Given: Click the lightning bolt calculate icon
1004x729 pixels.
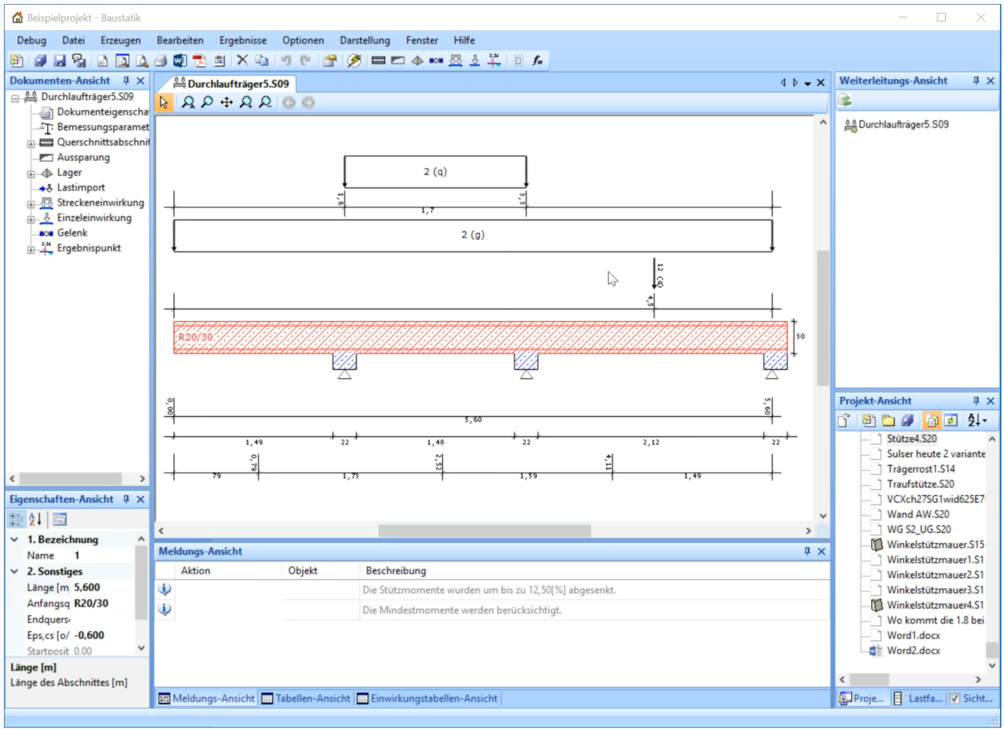Looking at the screenshot, I should click(354, 61).
